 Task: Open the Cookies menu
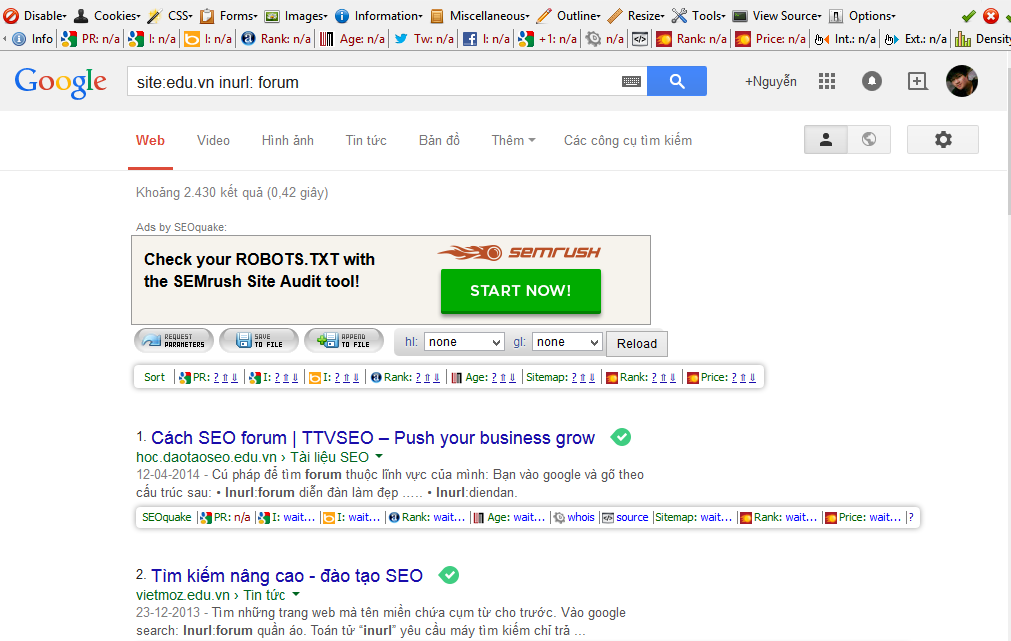107,15
